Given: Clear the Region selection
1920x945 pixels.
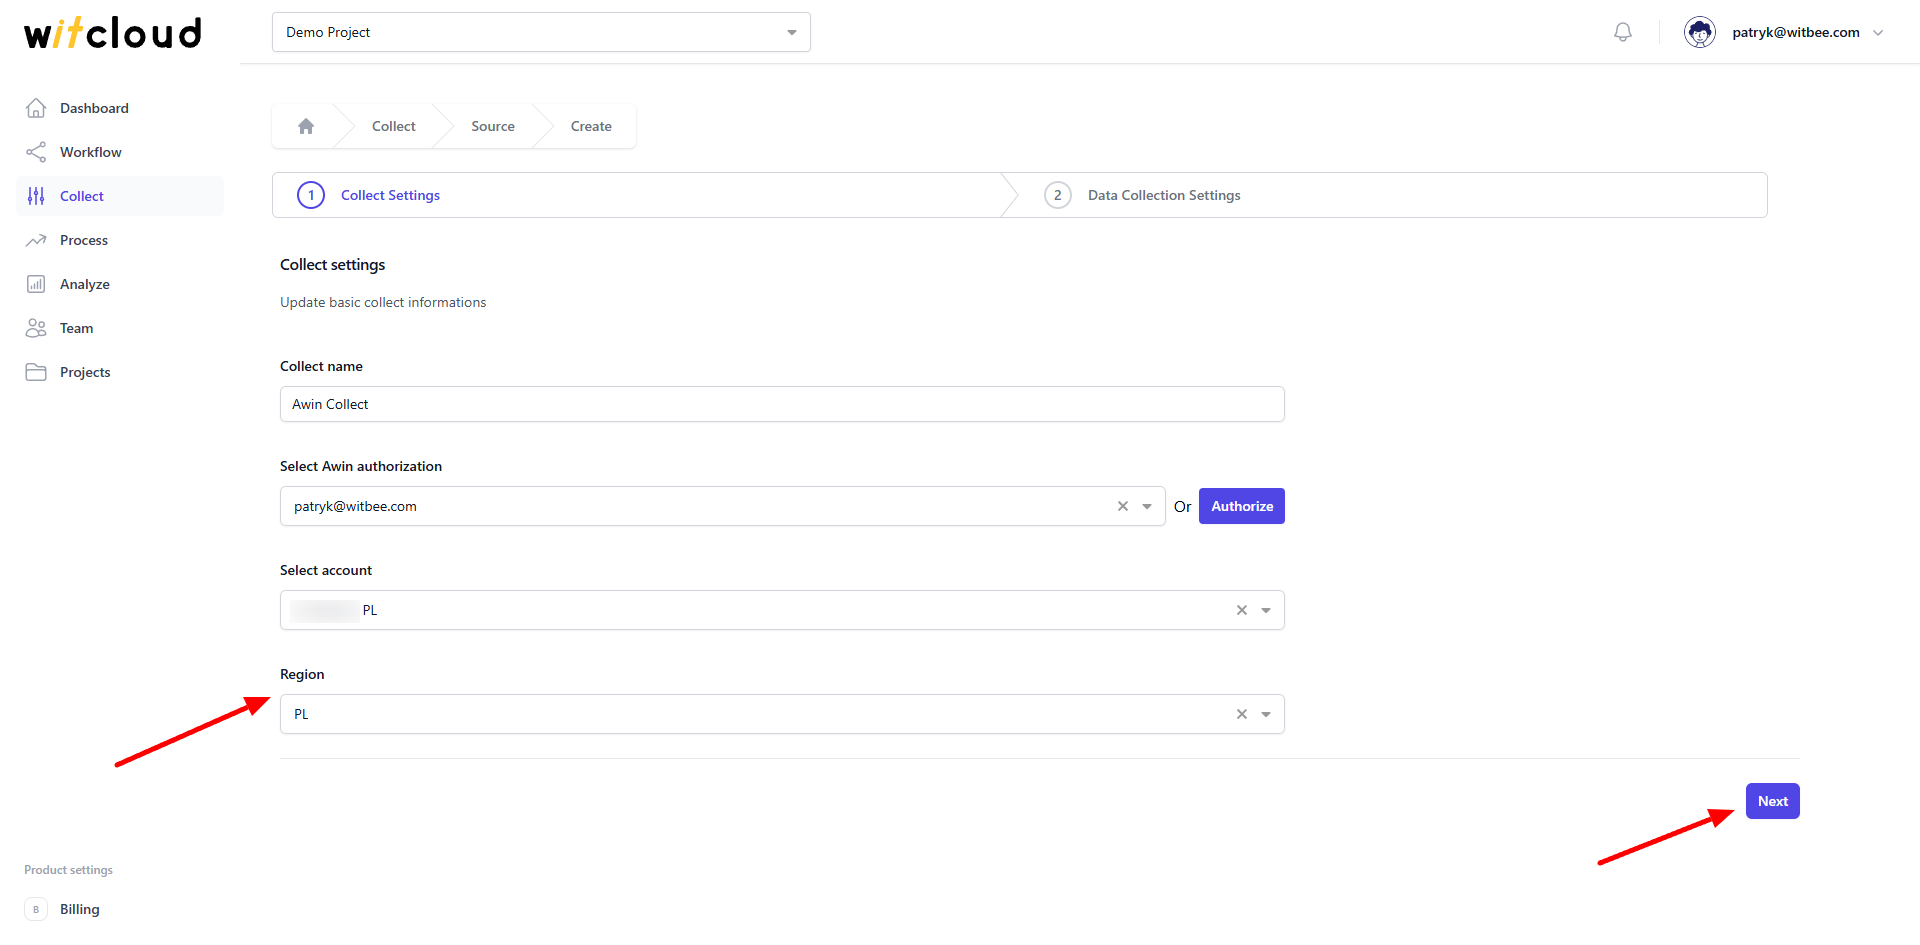Looking at the screenshot, I should [x=1242, y=714].
